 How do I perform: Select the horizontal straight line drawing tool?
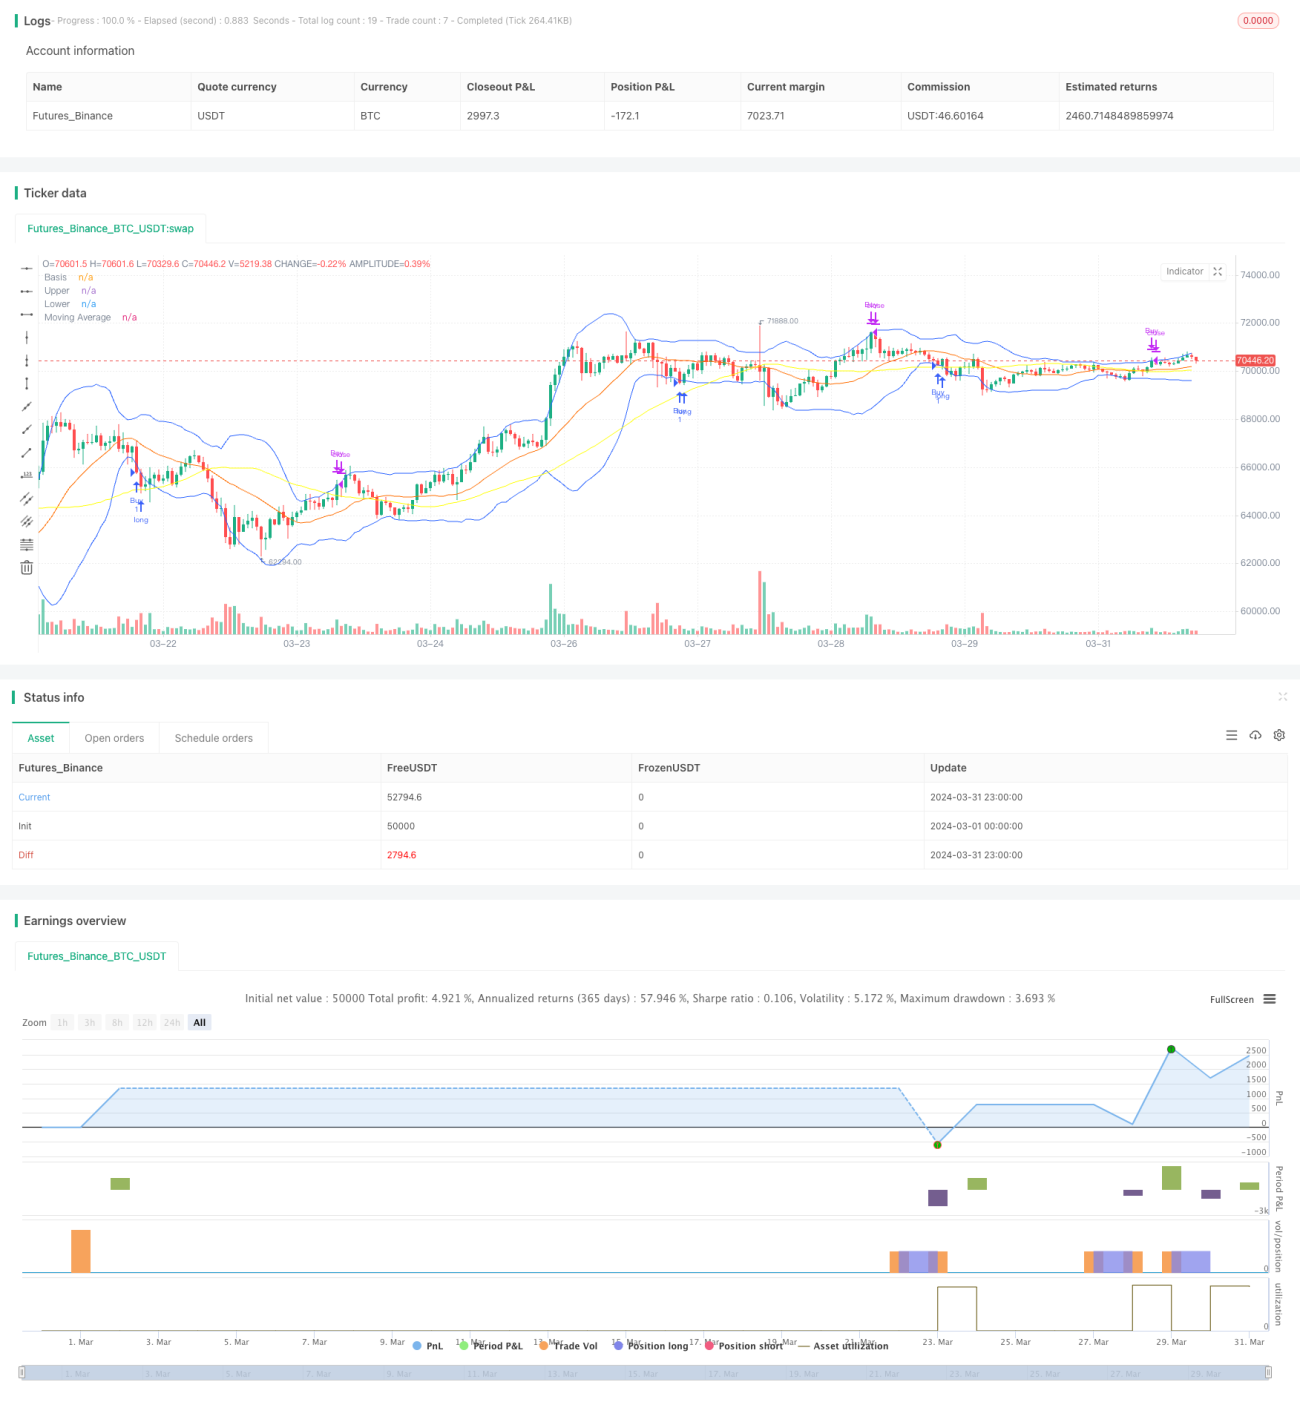(27, 268)
